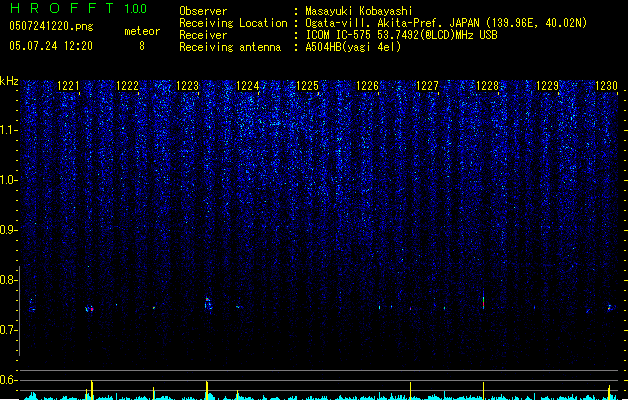This screenshot has width=629, height=400.
Task: Click observer name Masayuki Kobayashi
Action: pos(359,11)
